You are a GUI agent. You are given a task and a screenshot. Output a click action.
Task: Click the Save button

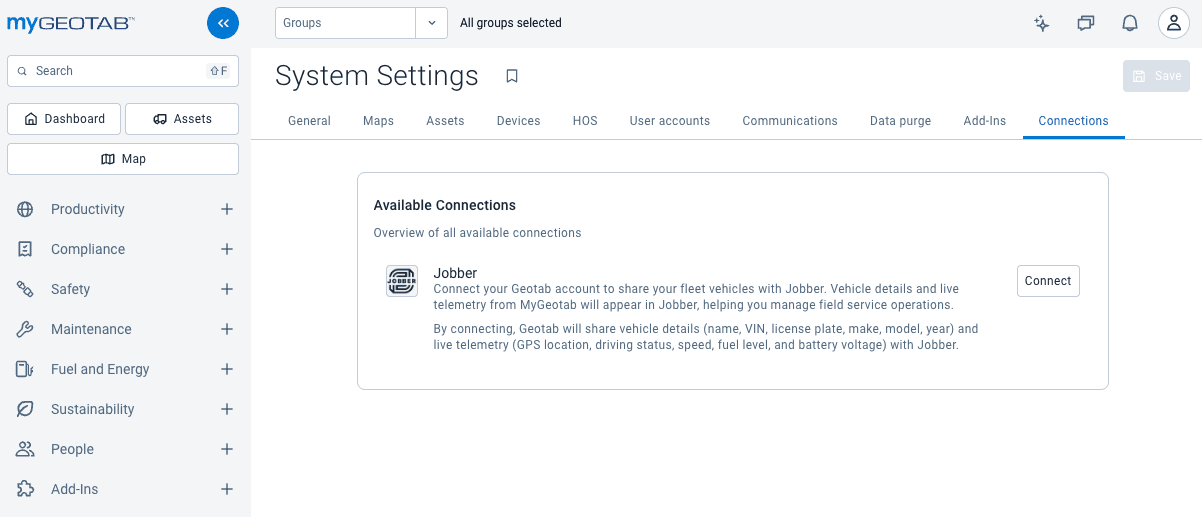pyautogui.click(x=1156, y=76)
